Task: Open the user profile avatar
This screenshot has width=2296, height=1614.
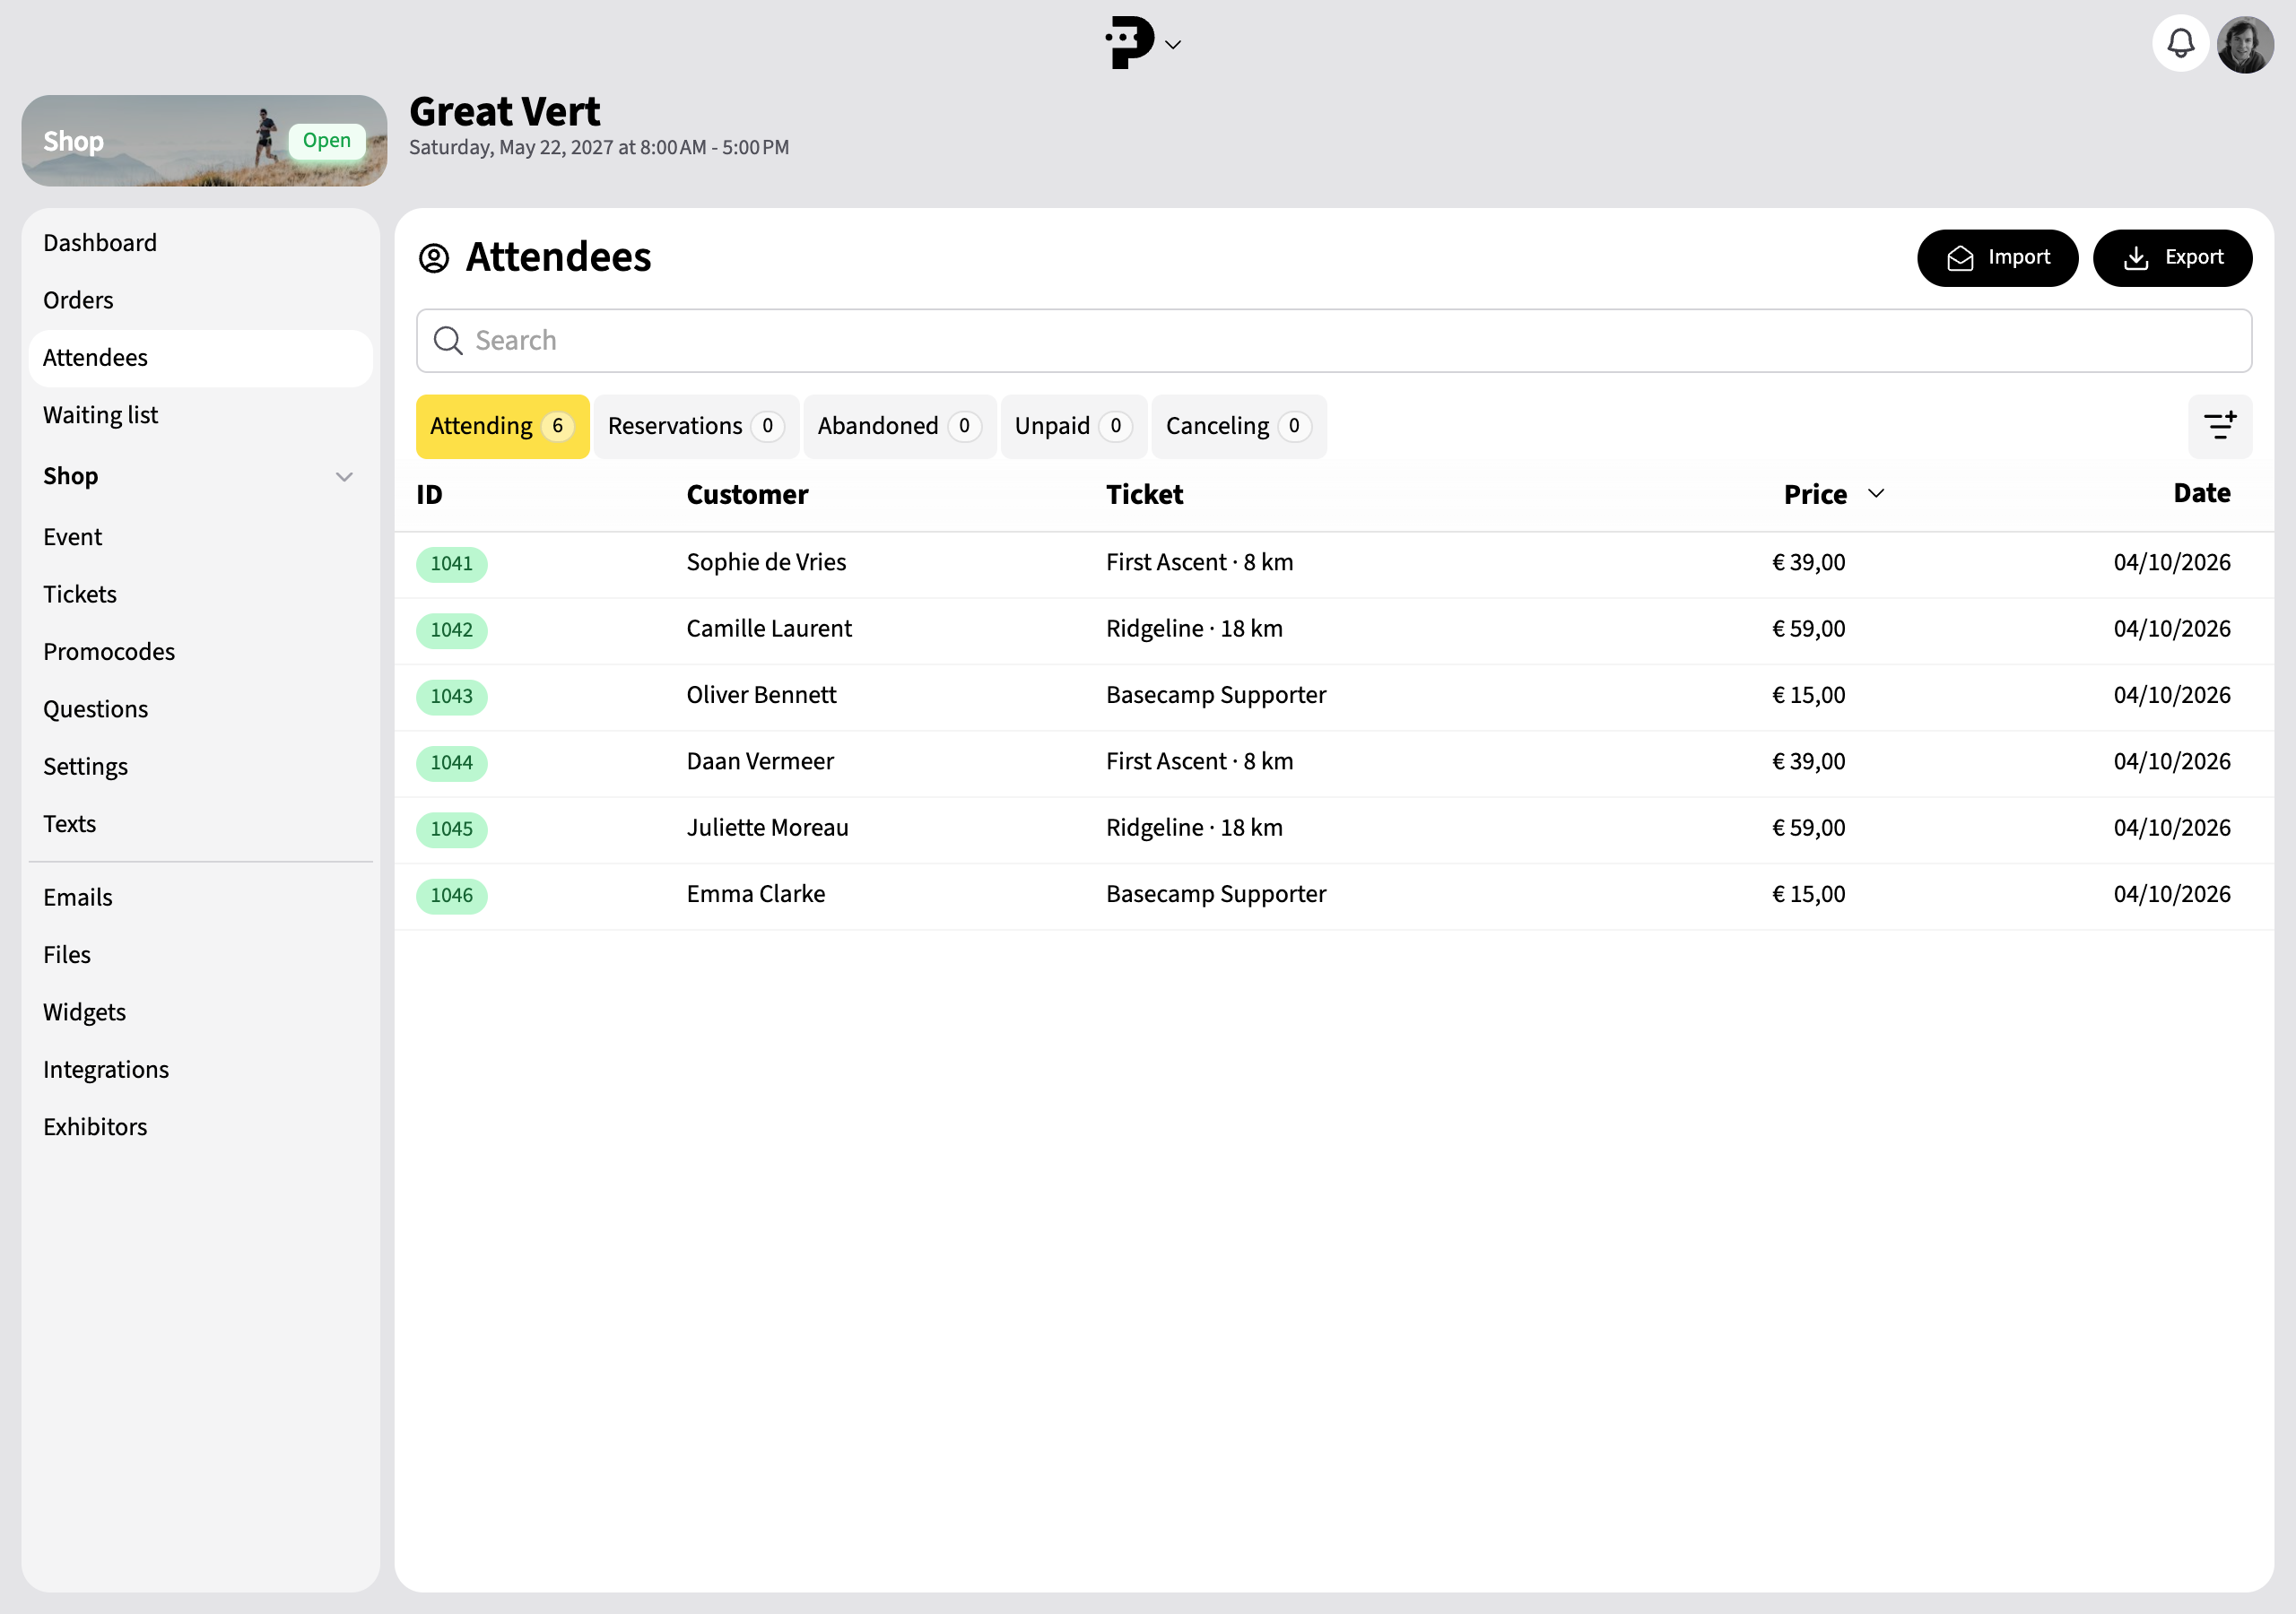Action: [2245, 44]
